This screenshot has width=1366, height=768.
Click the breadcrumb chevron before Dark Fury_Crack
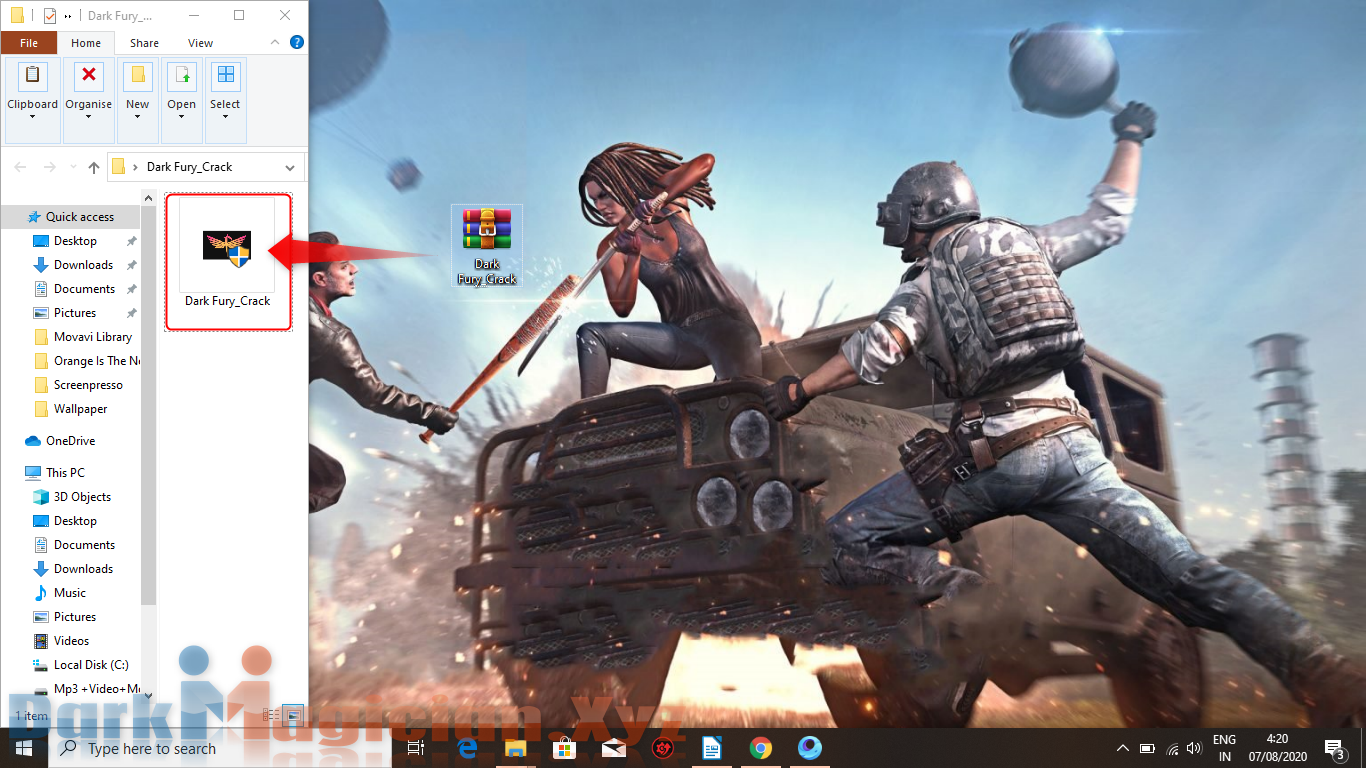(x=135, y=167)
